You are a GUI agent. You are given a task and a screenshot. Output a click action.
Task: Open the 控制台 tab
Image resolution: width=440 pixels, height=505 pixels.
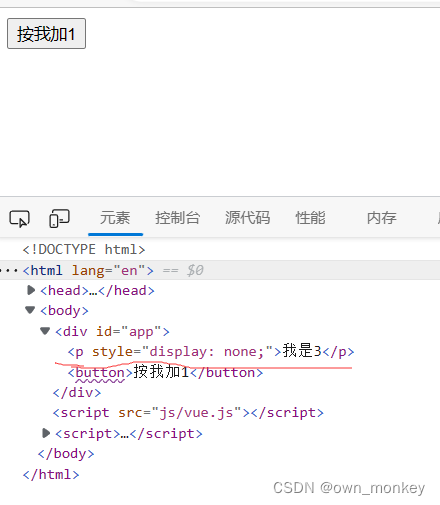tap(178, 218)
